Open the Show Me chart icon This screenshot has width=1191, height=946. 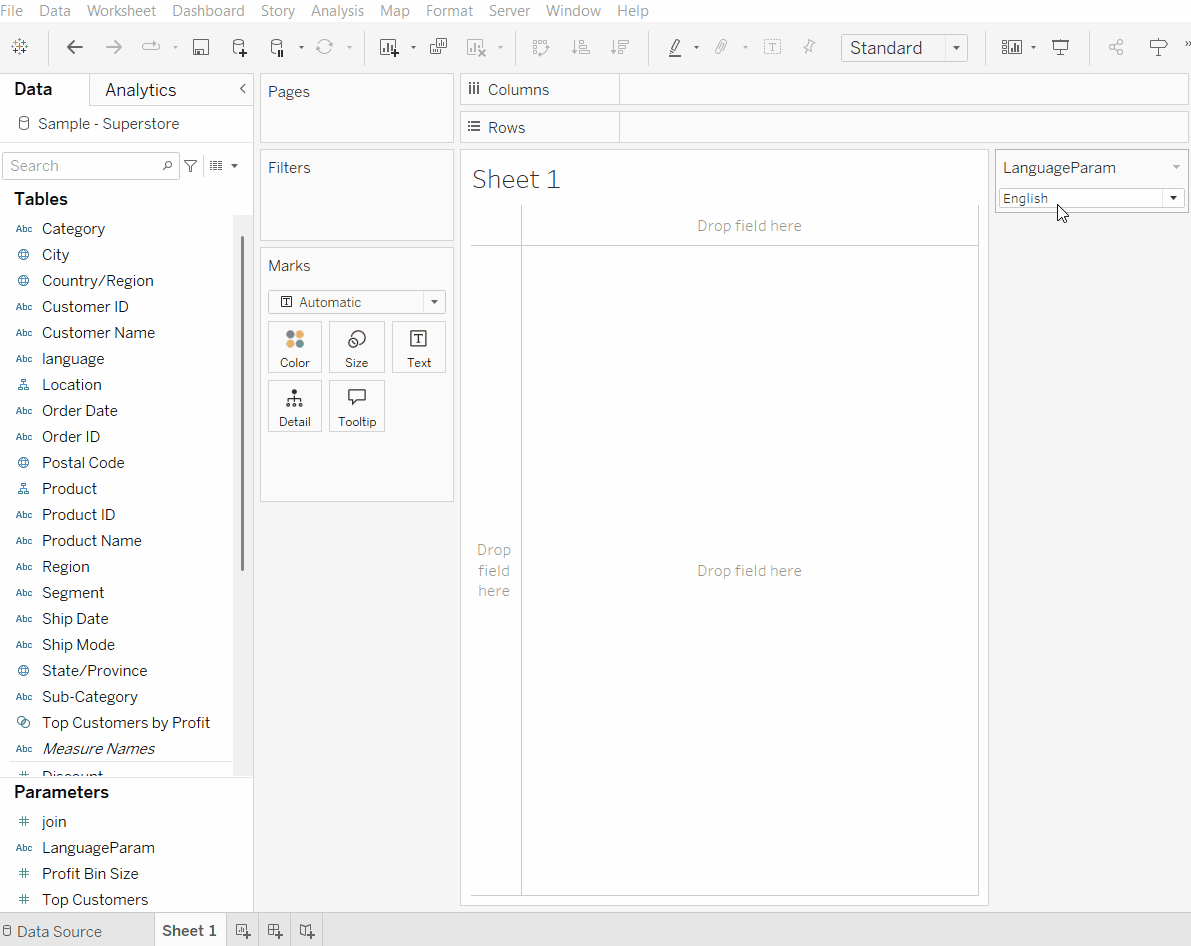[x=1012, y=47]
